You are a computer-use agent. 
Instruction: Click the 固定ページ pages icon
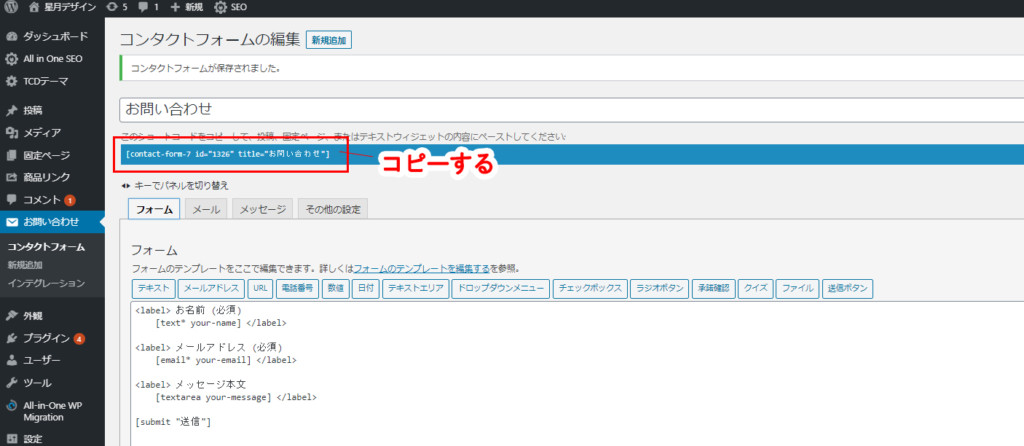pyautogui.click(x=11, y=155)
